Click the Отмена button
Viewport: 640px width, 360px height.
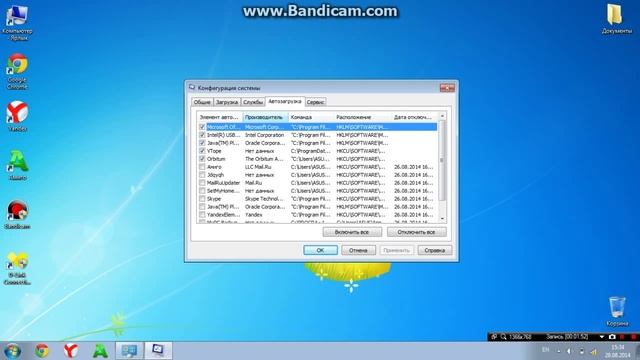(x=358, y=250)
